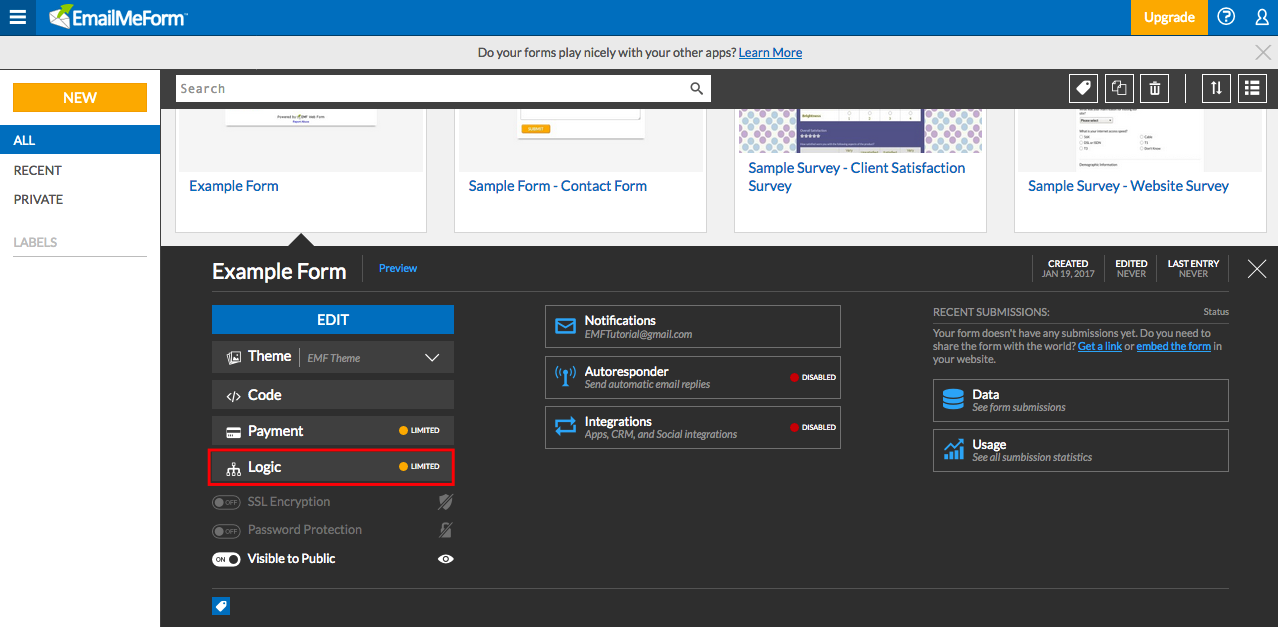Open the help question mark icon
The image size is (1278, 627).
pos(1226,17)
